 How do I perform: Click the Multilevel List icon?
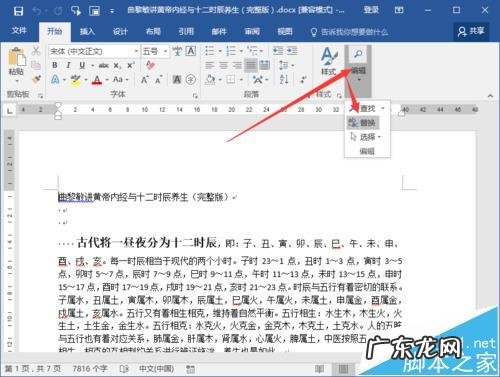click(252, 51)
